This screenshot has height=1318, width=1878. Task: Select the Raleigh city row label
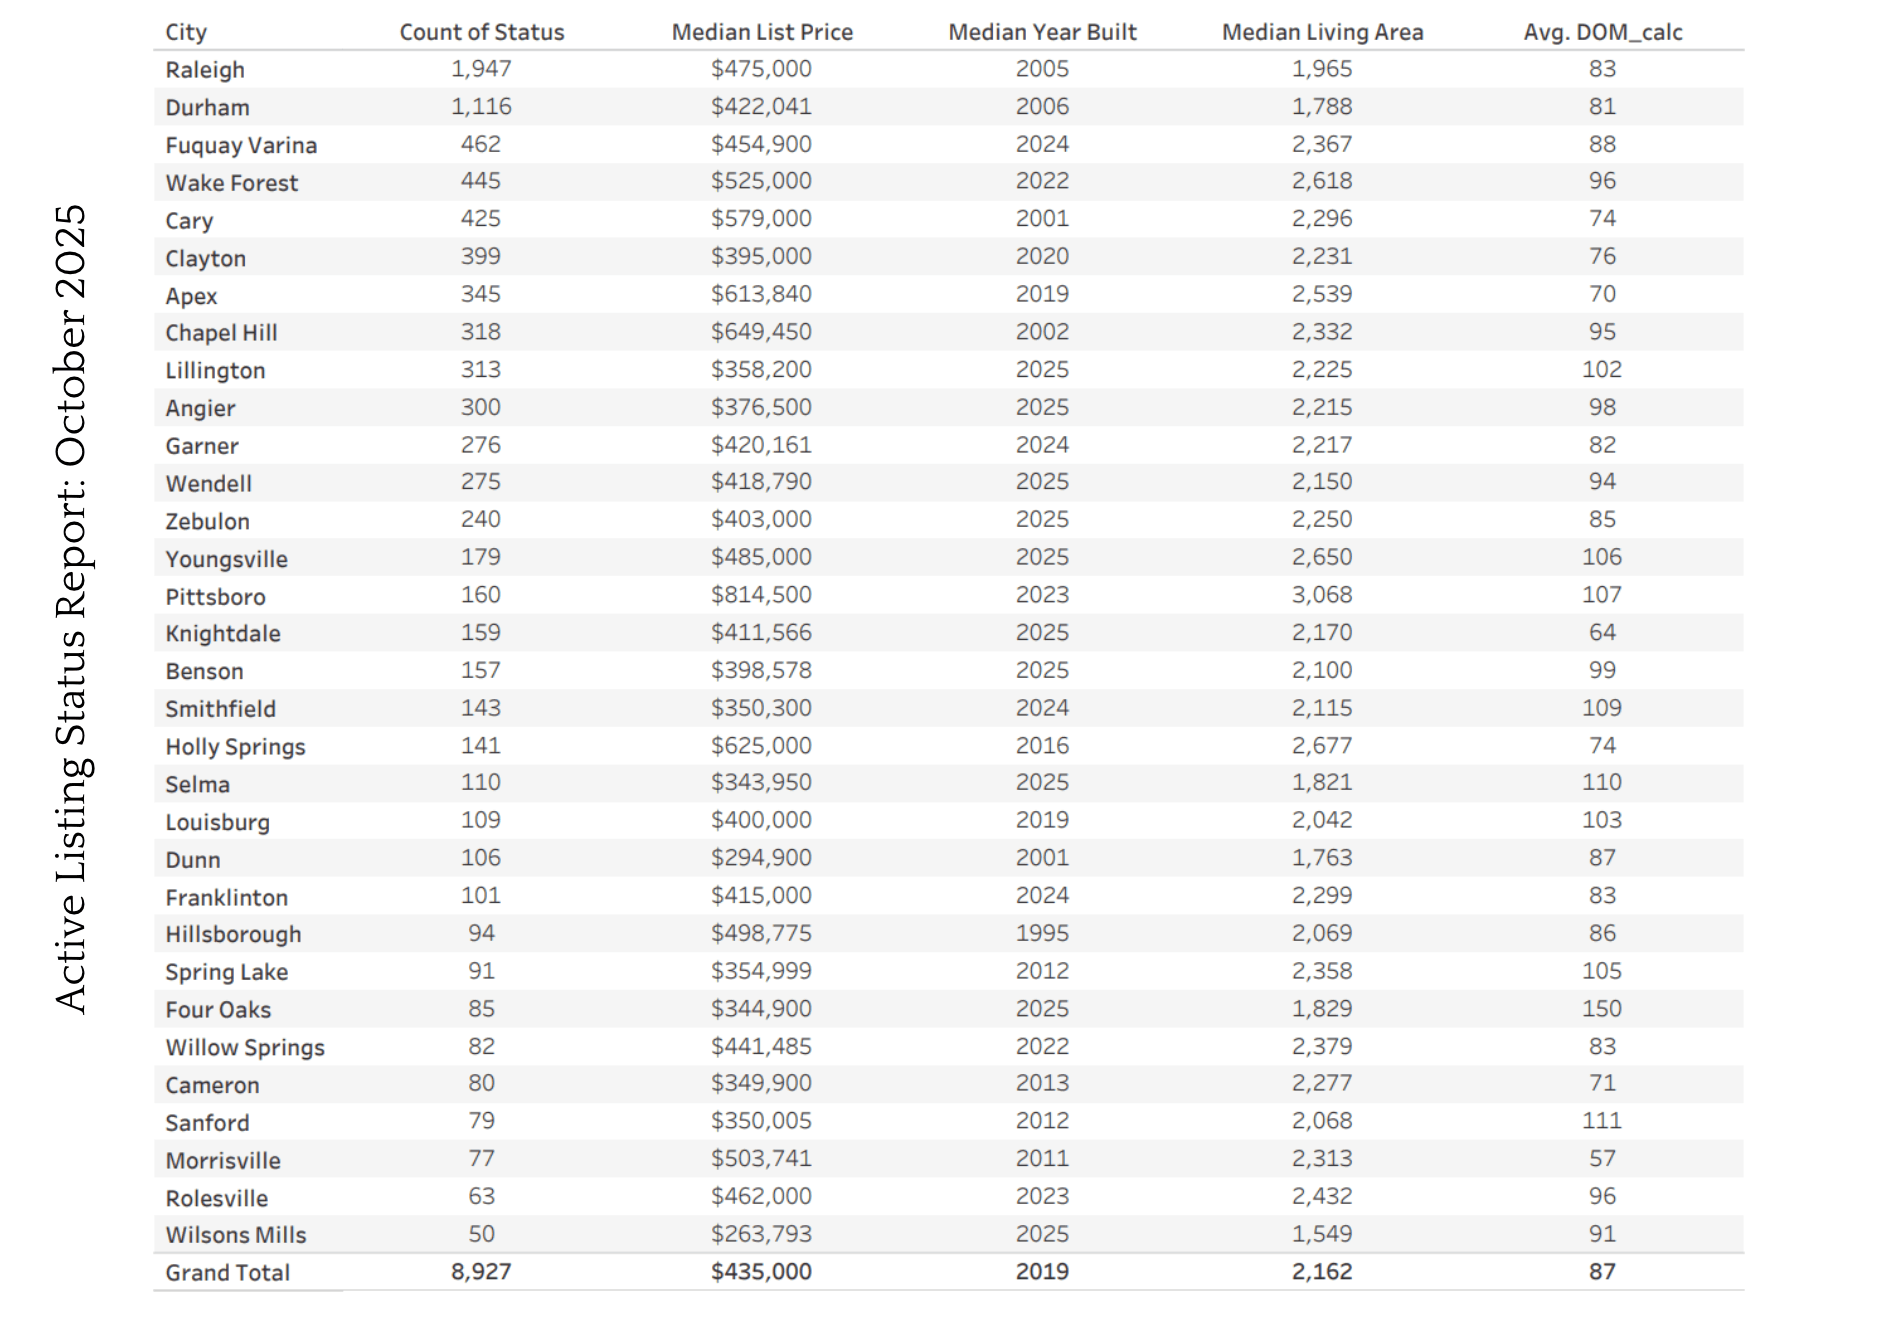click(205, 70)
